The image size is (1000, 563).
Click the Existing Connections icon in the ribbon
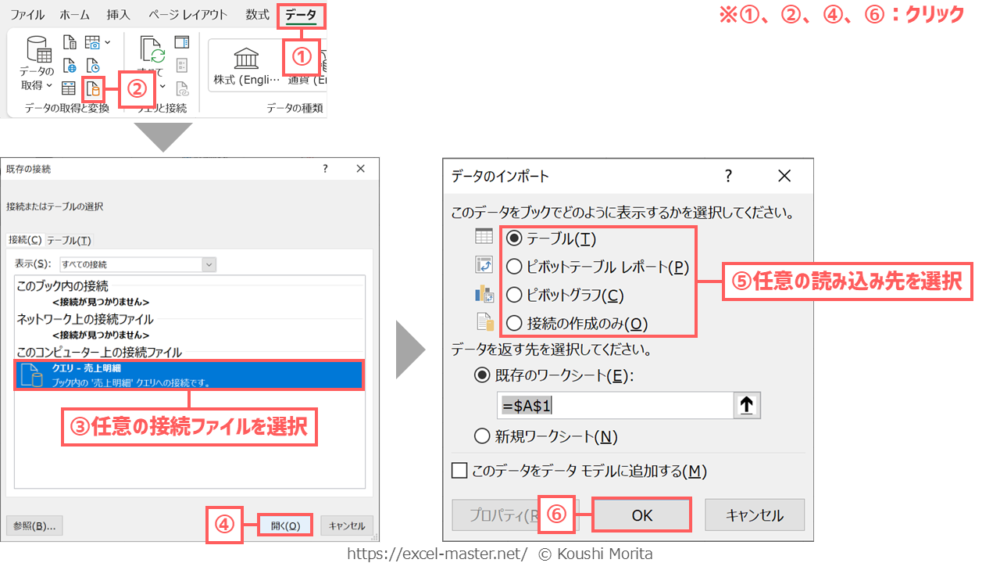tap(92, 89)
